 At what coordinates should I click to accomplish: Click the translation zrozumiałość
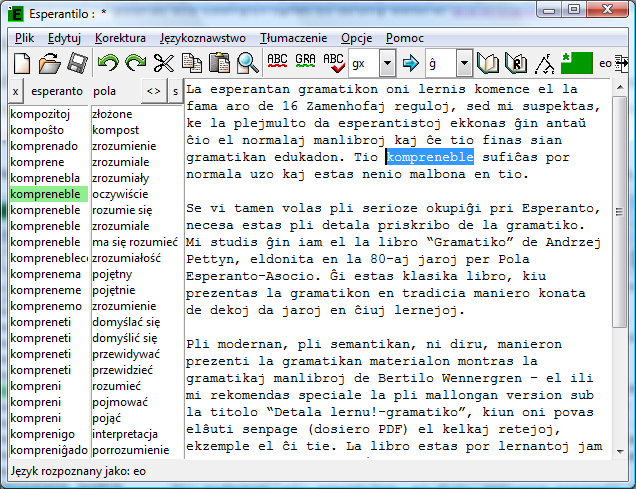pos(126,258)
